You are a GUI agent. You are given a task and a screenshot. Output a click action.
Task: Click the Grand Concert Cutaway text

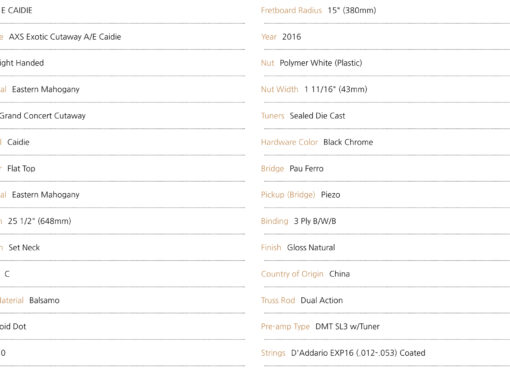(x=42, y=116)
